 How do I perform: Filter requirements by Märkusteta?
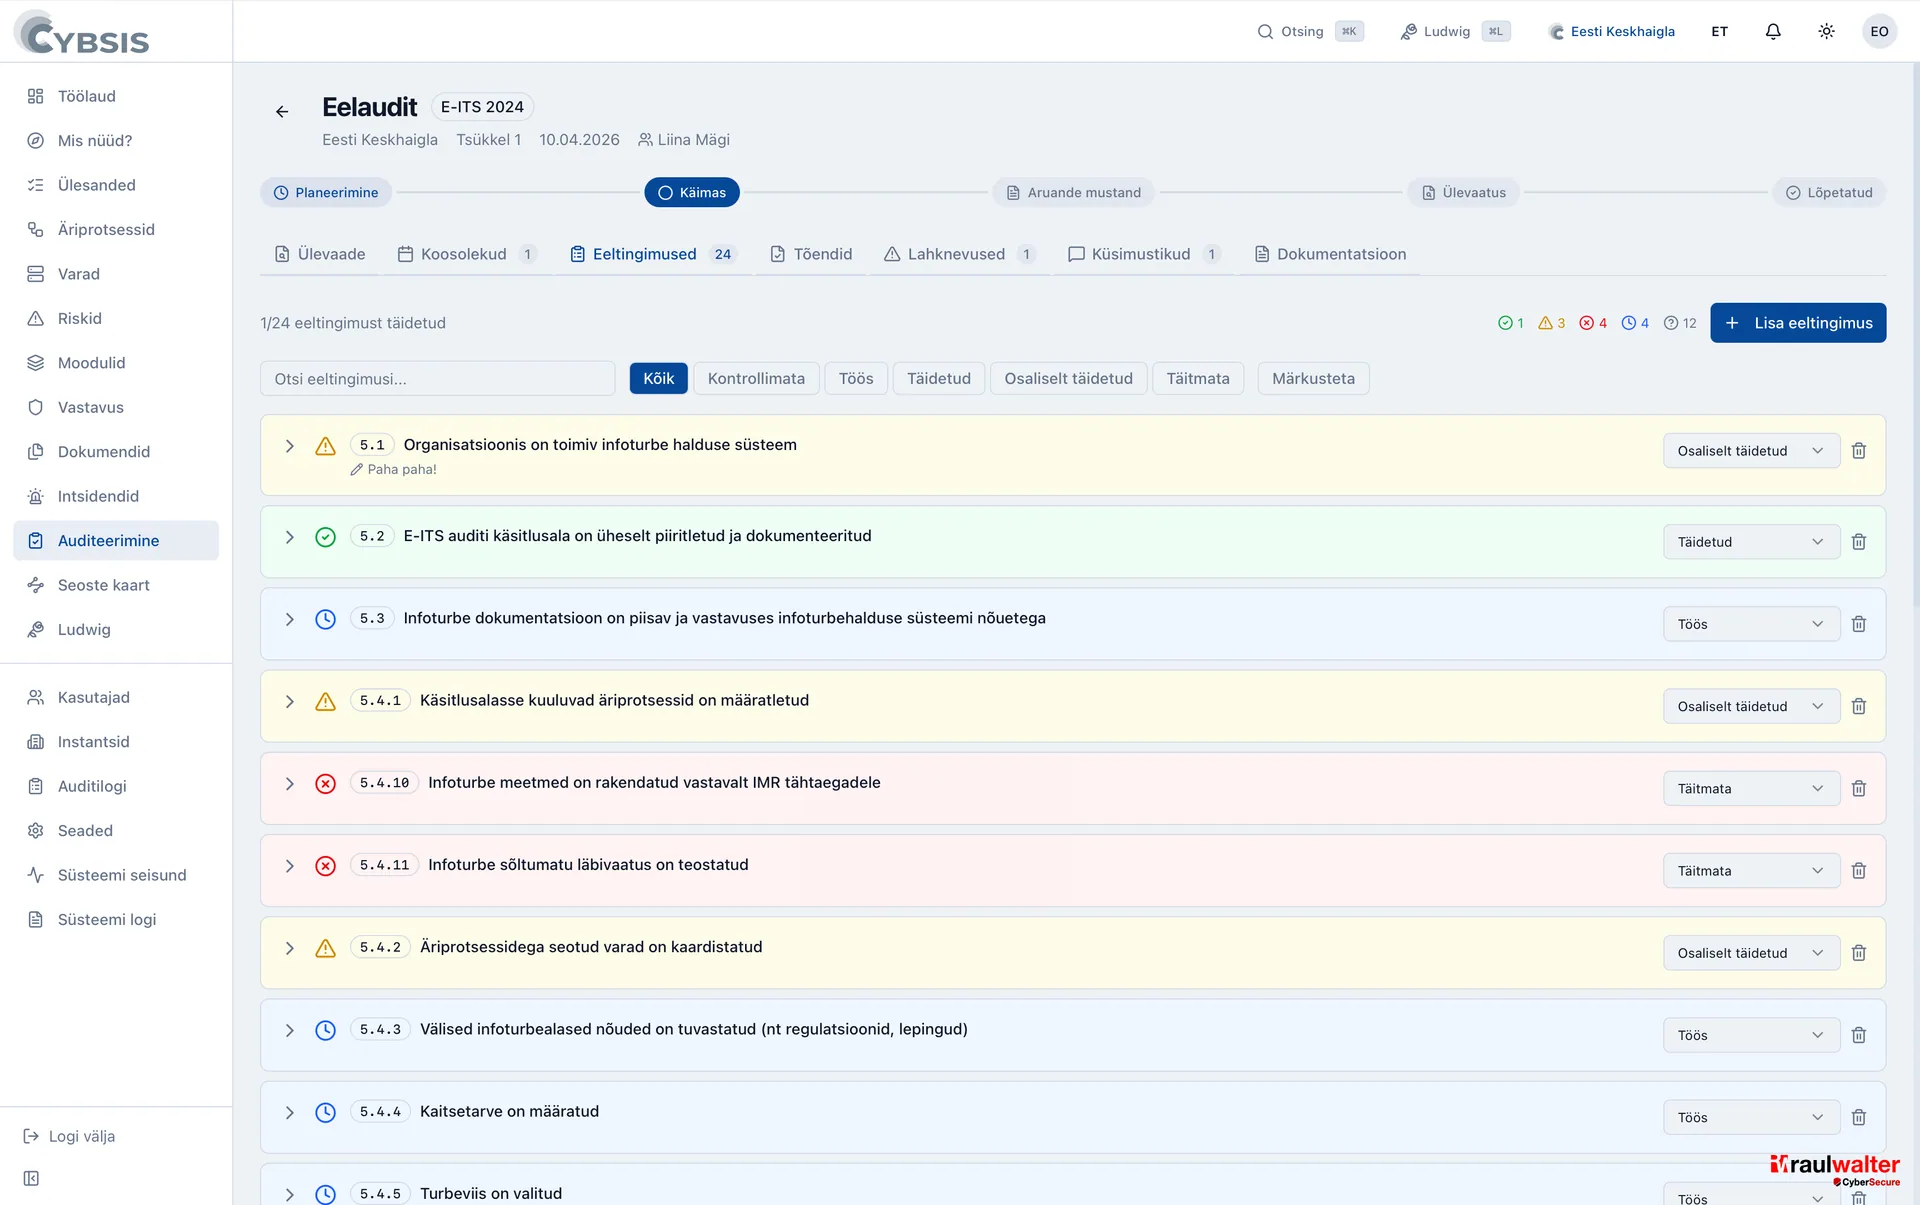pyautogui.click(x=1313, y=379)
